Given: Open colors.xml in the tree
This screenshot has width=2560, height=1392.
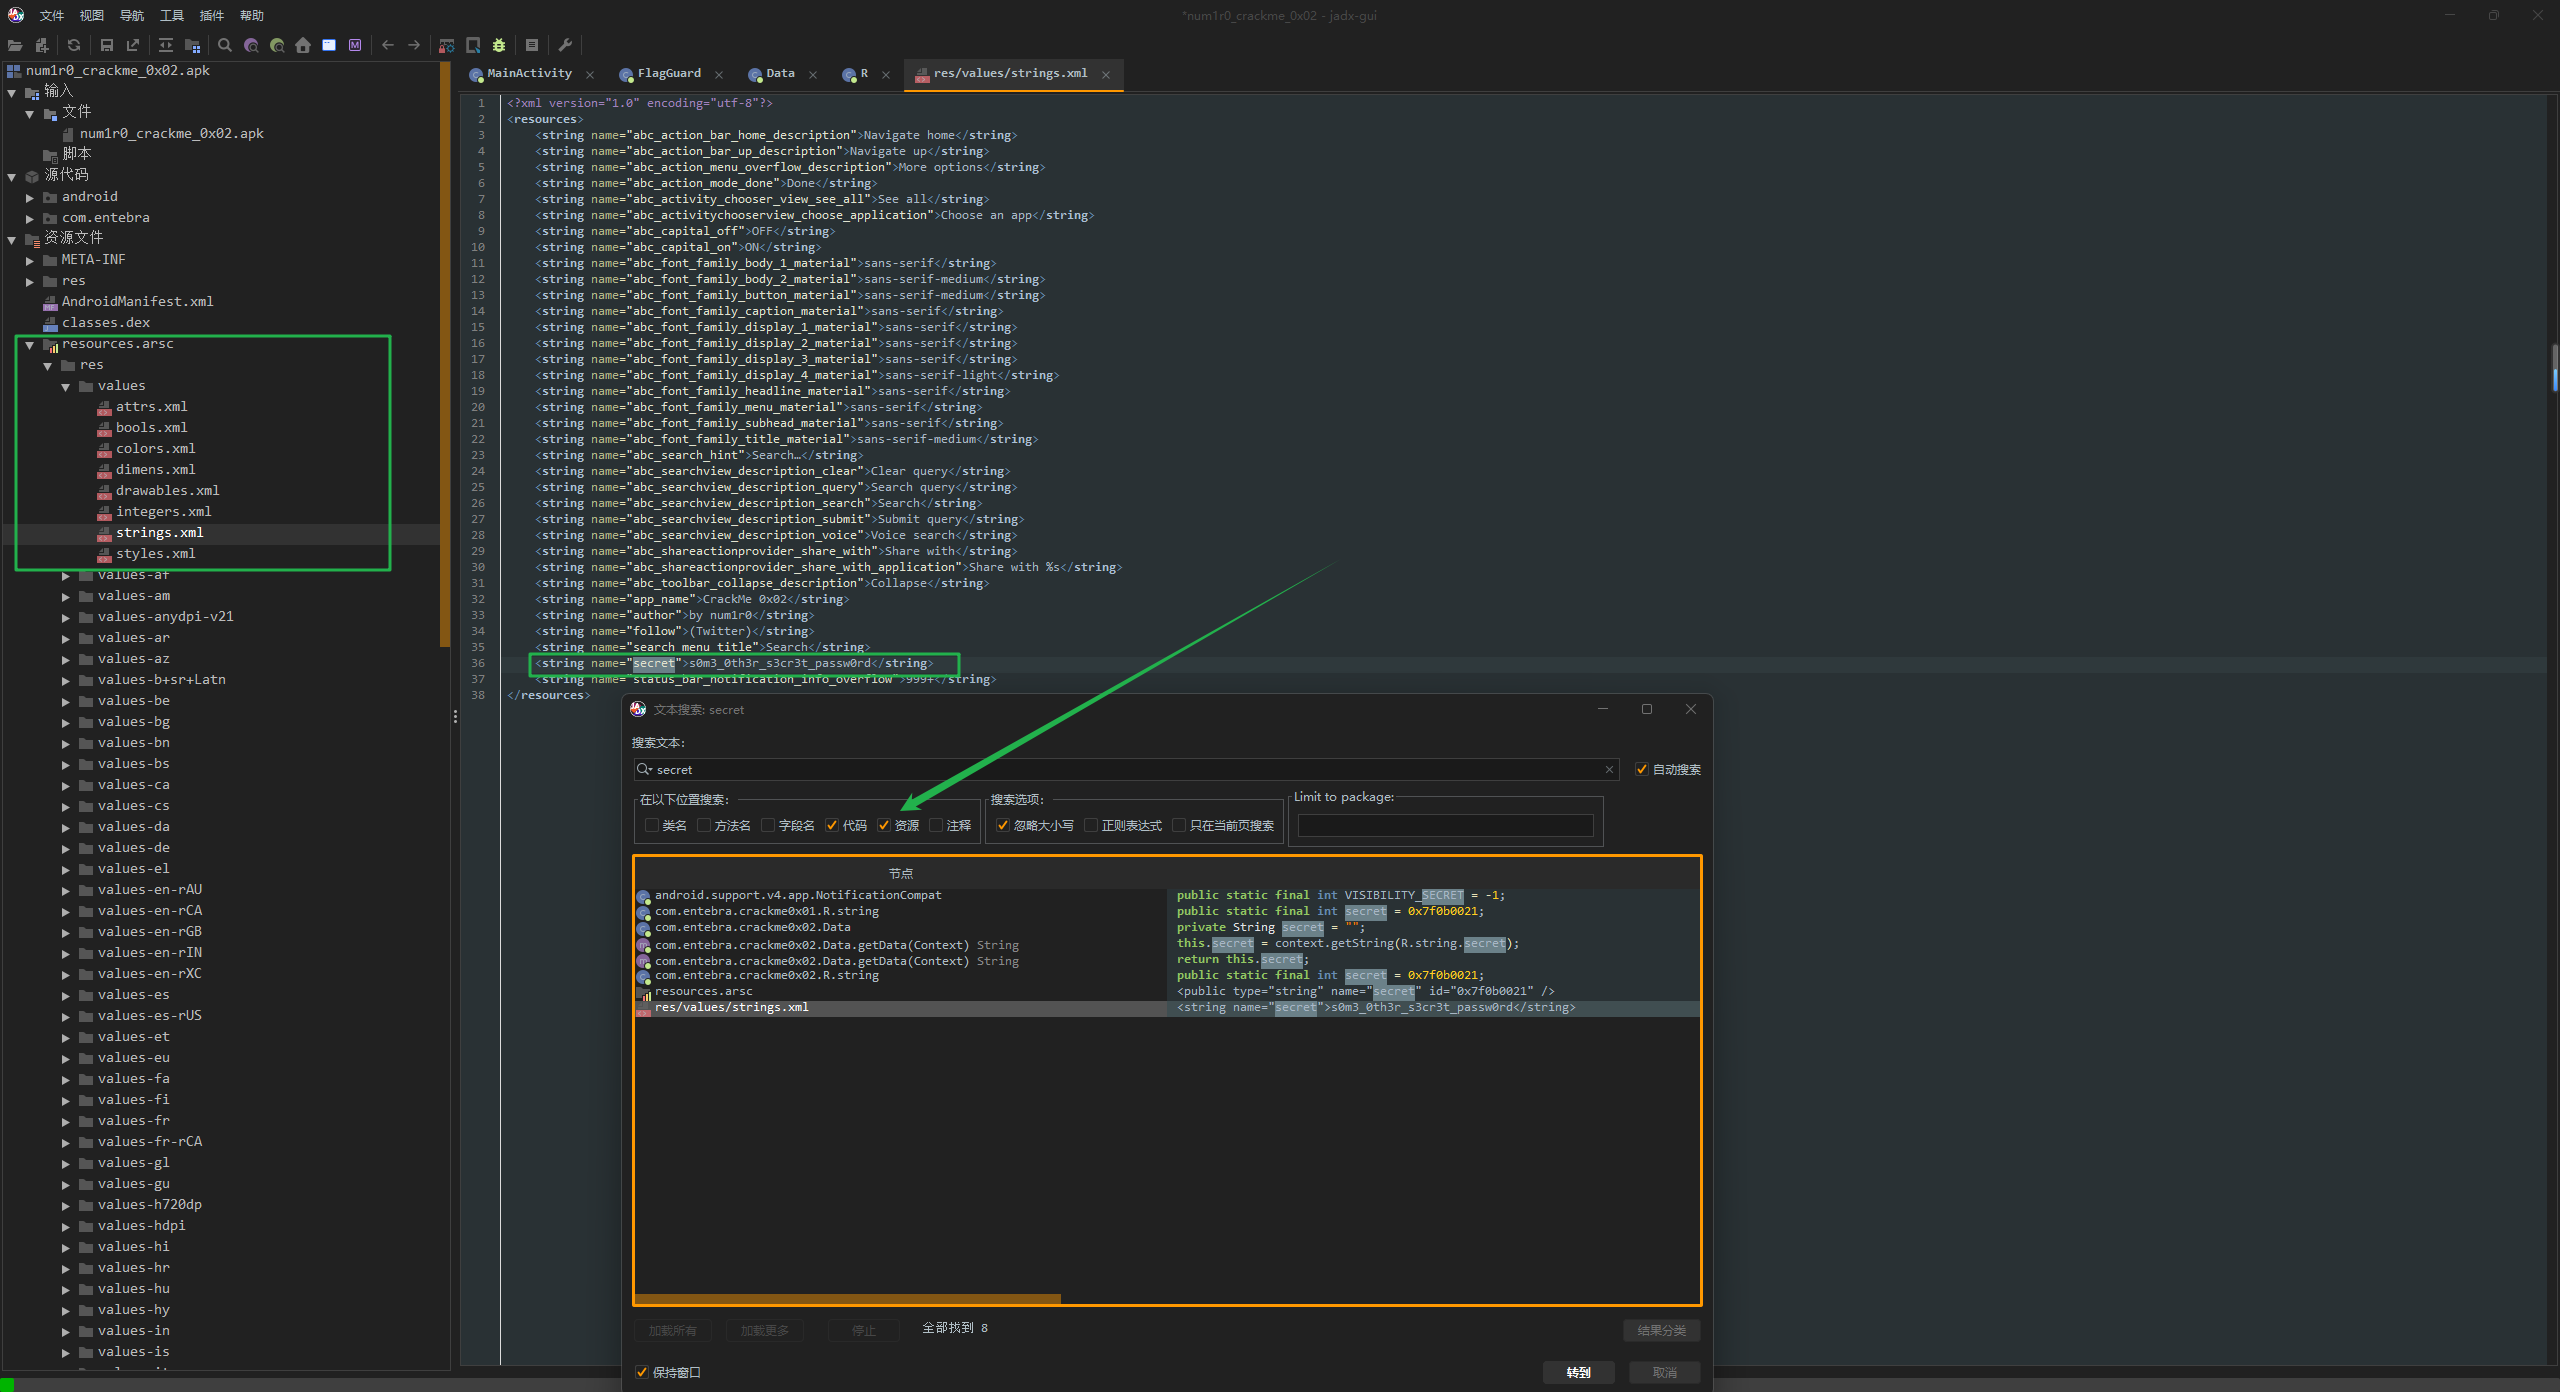Looking at the screenshot, I should coord(155,449).
